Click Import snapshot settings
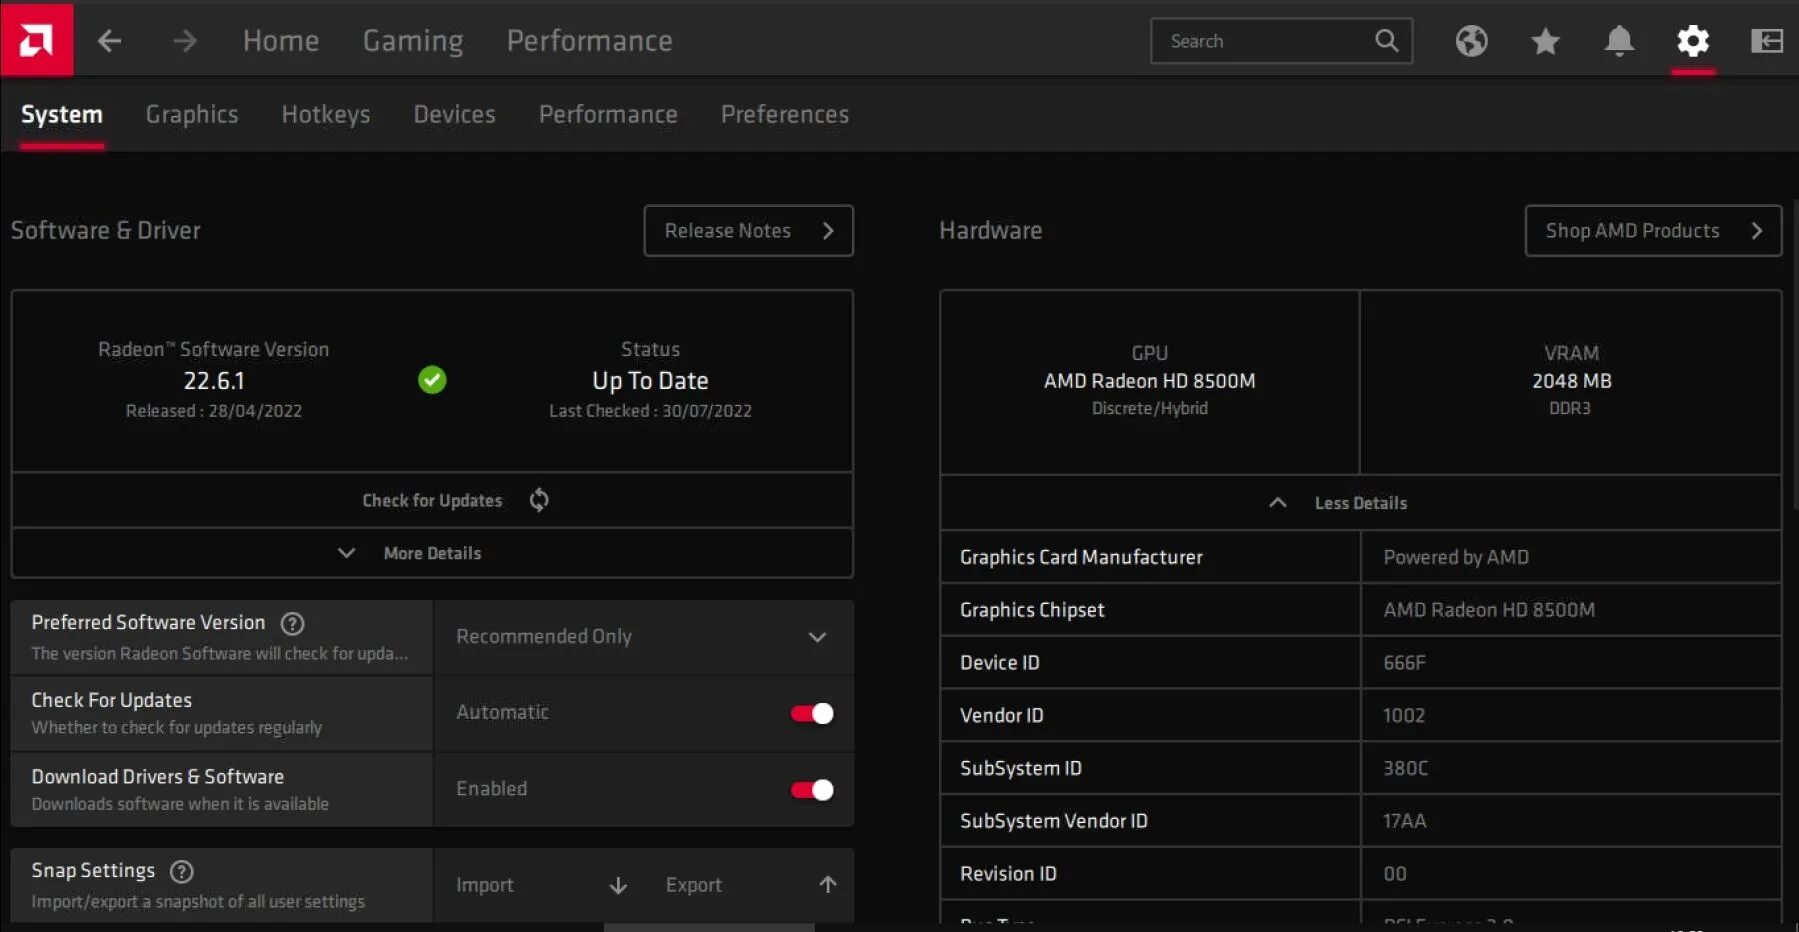The height and width of the screenshot is (932, 1799). point(539,885)
